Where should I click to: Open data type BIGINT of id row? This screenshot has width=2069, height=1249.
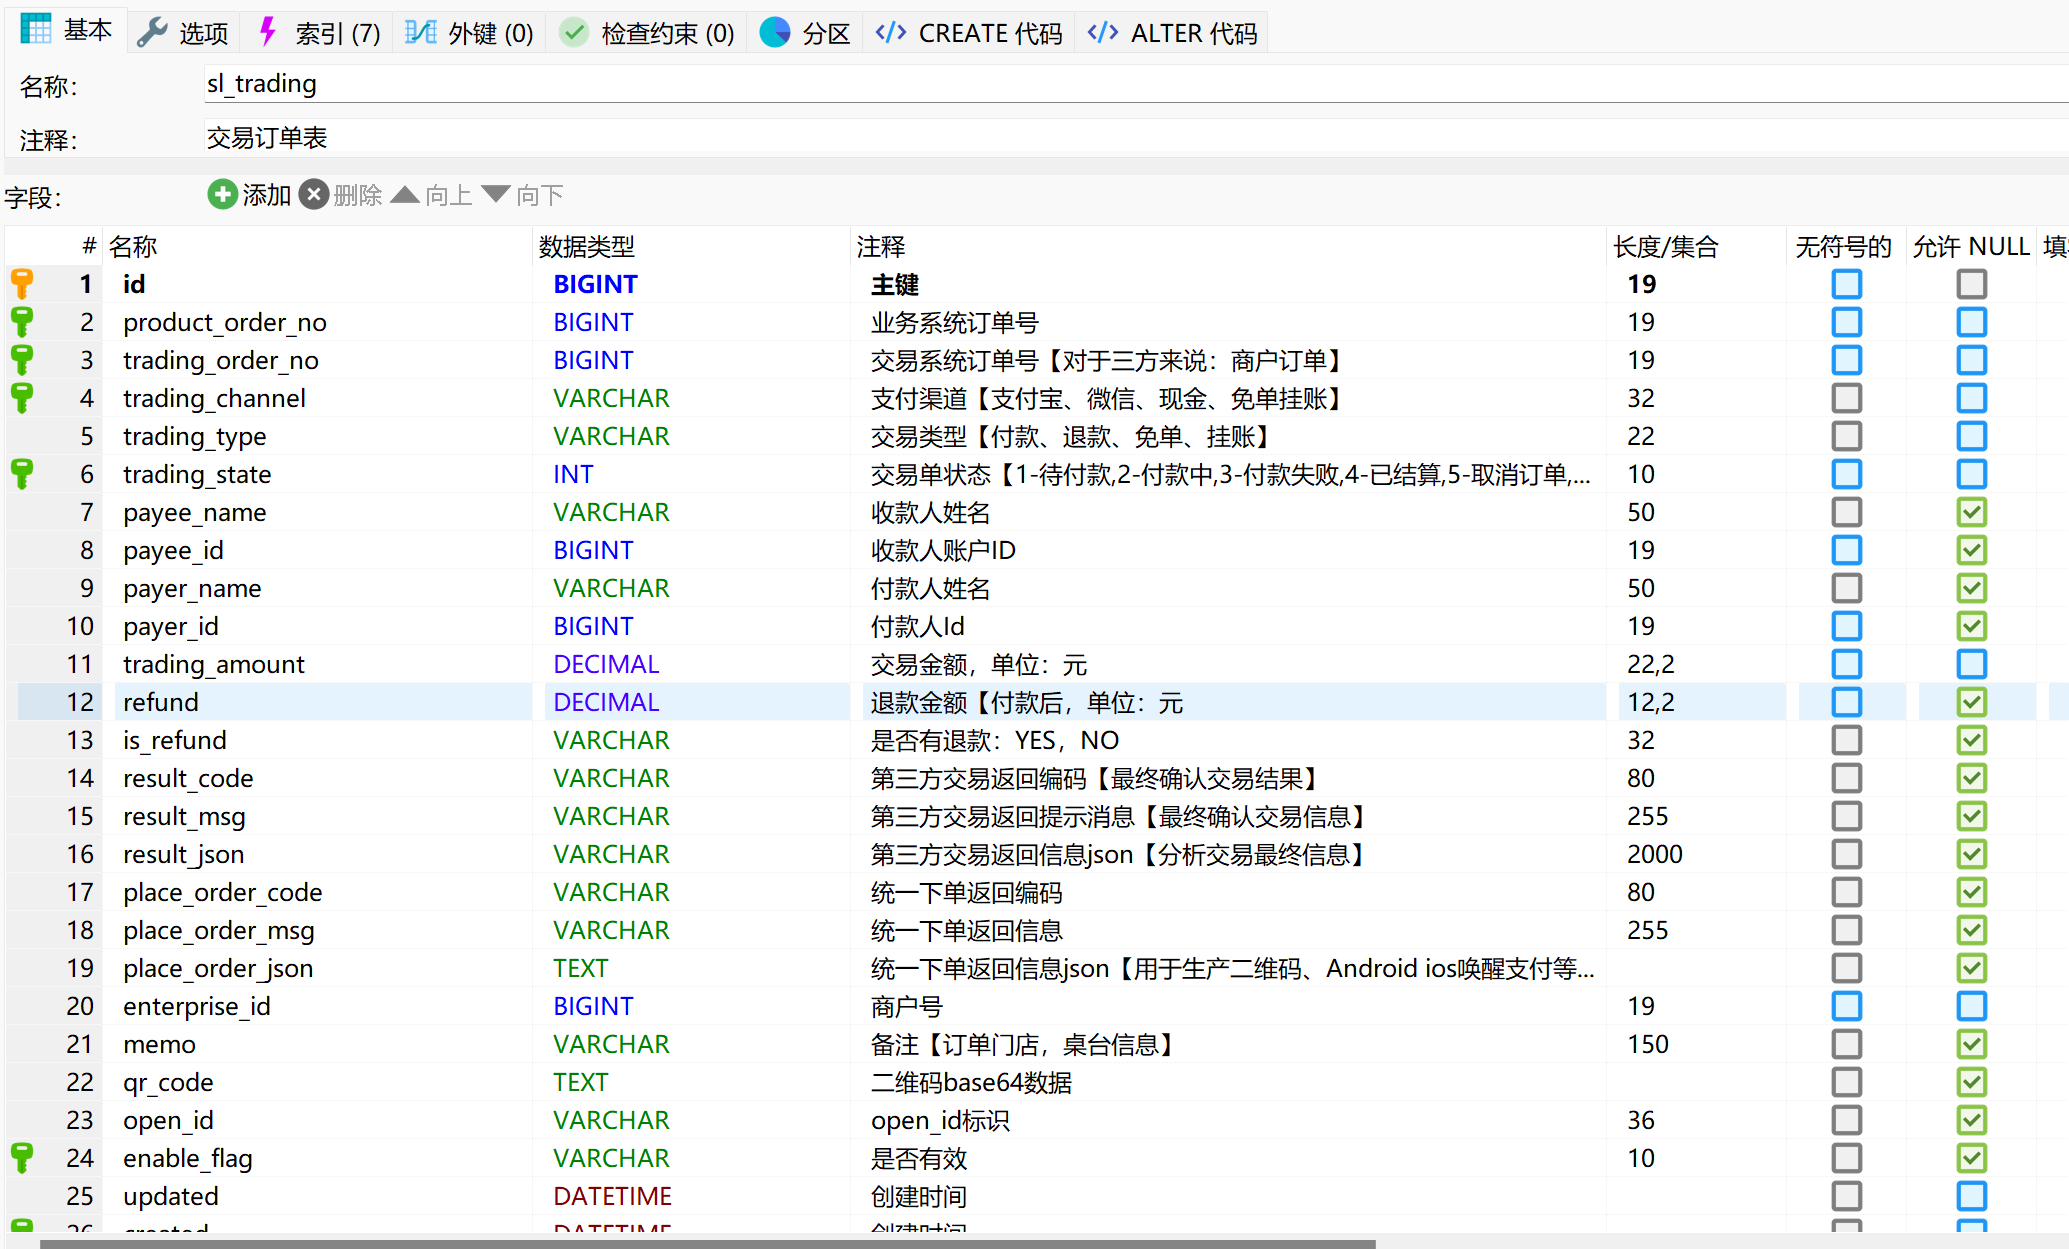point(595,284)
